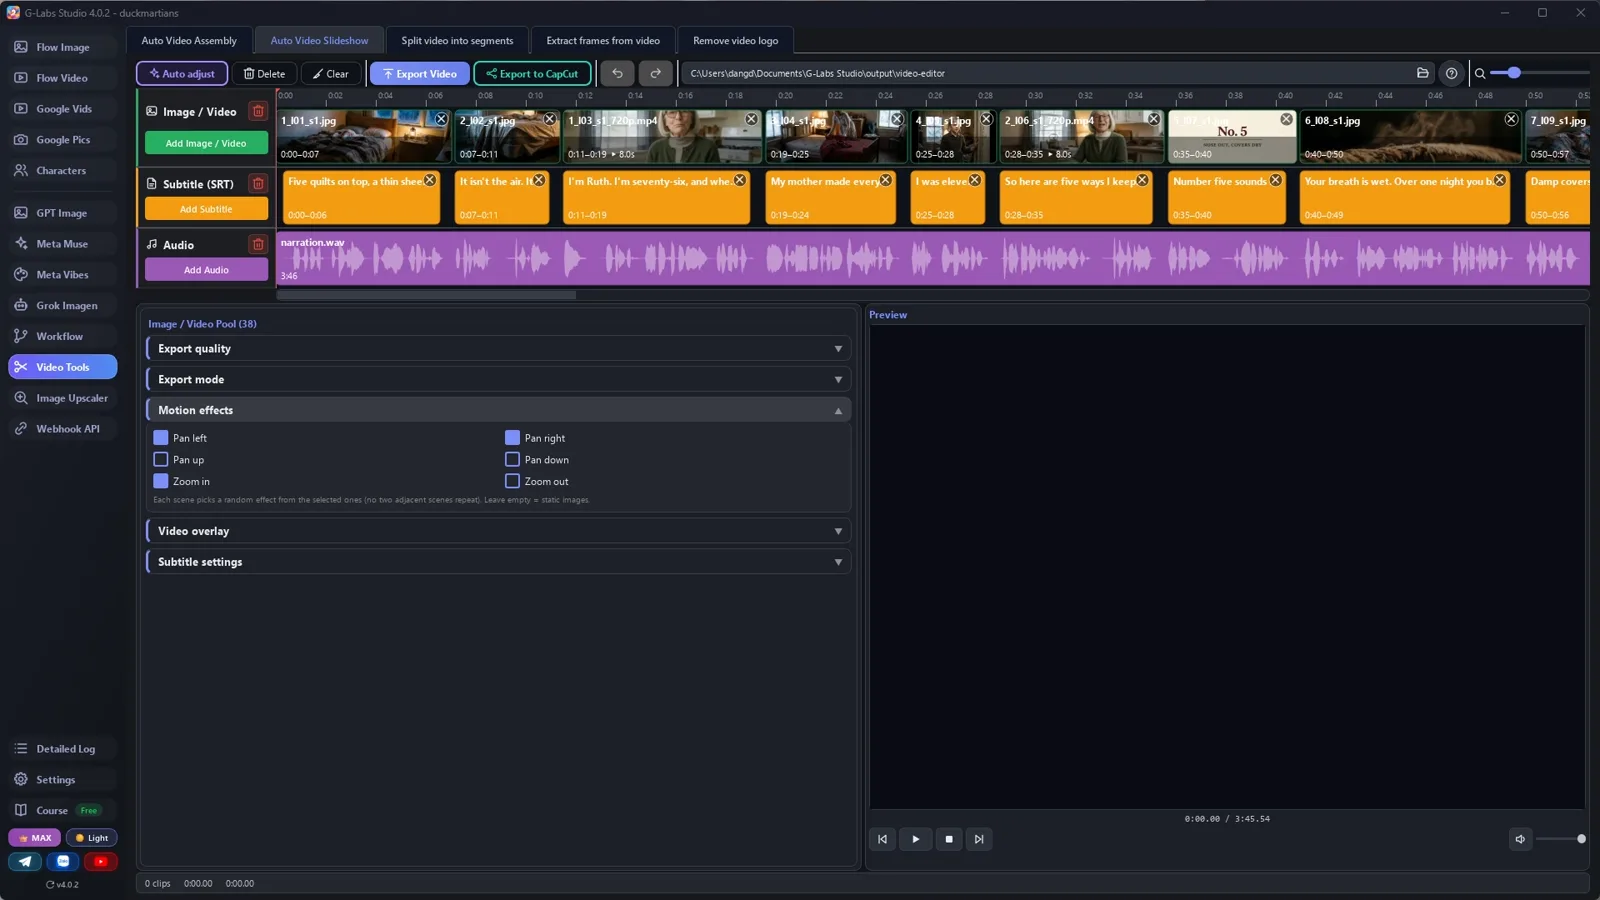The image size is (1600, 900).
Task: Open the Telegram link icon
Action: pos(25,861)
